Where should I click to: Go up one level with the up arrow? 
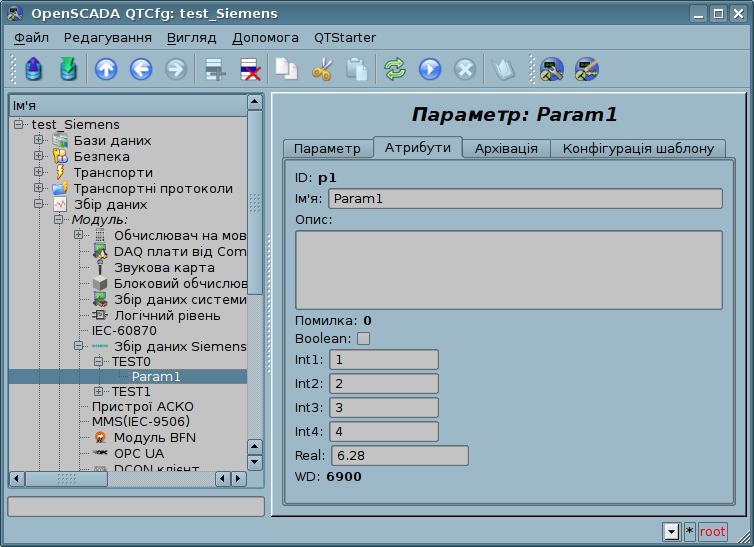coord(106,69)
